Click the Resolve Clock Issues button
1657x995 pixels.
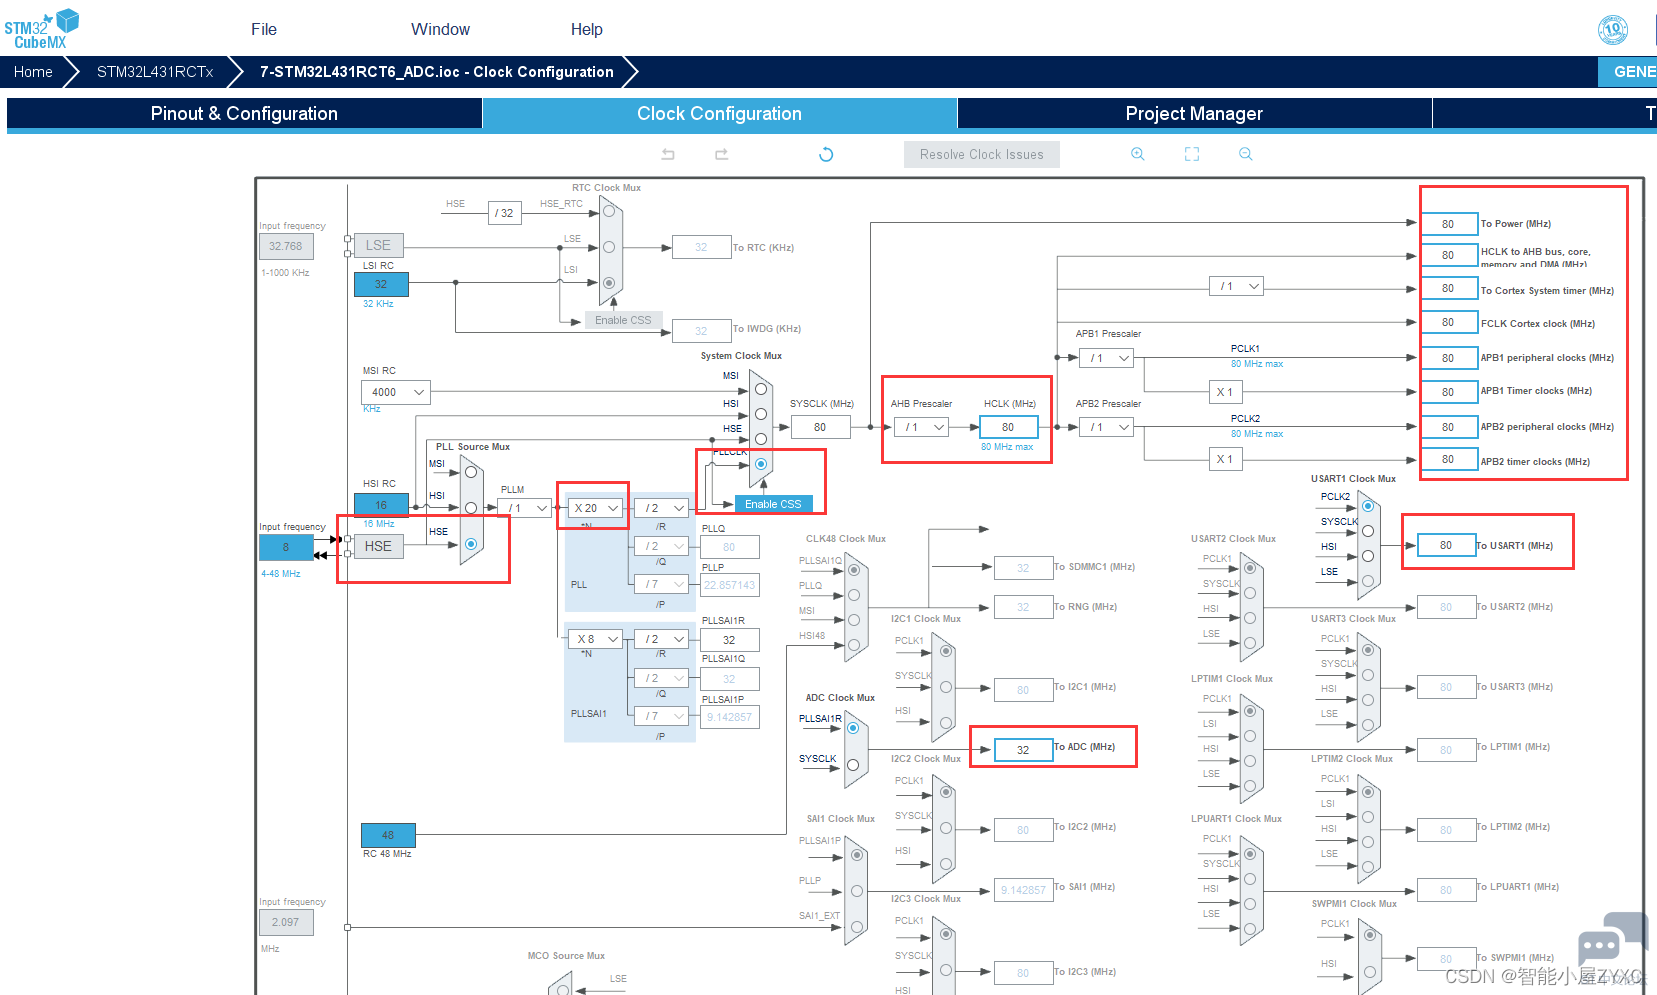coord(982,154)
